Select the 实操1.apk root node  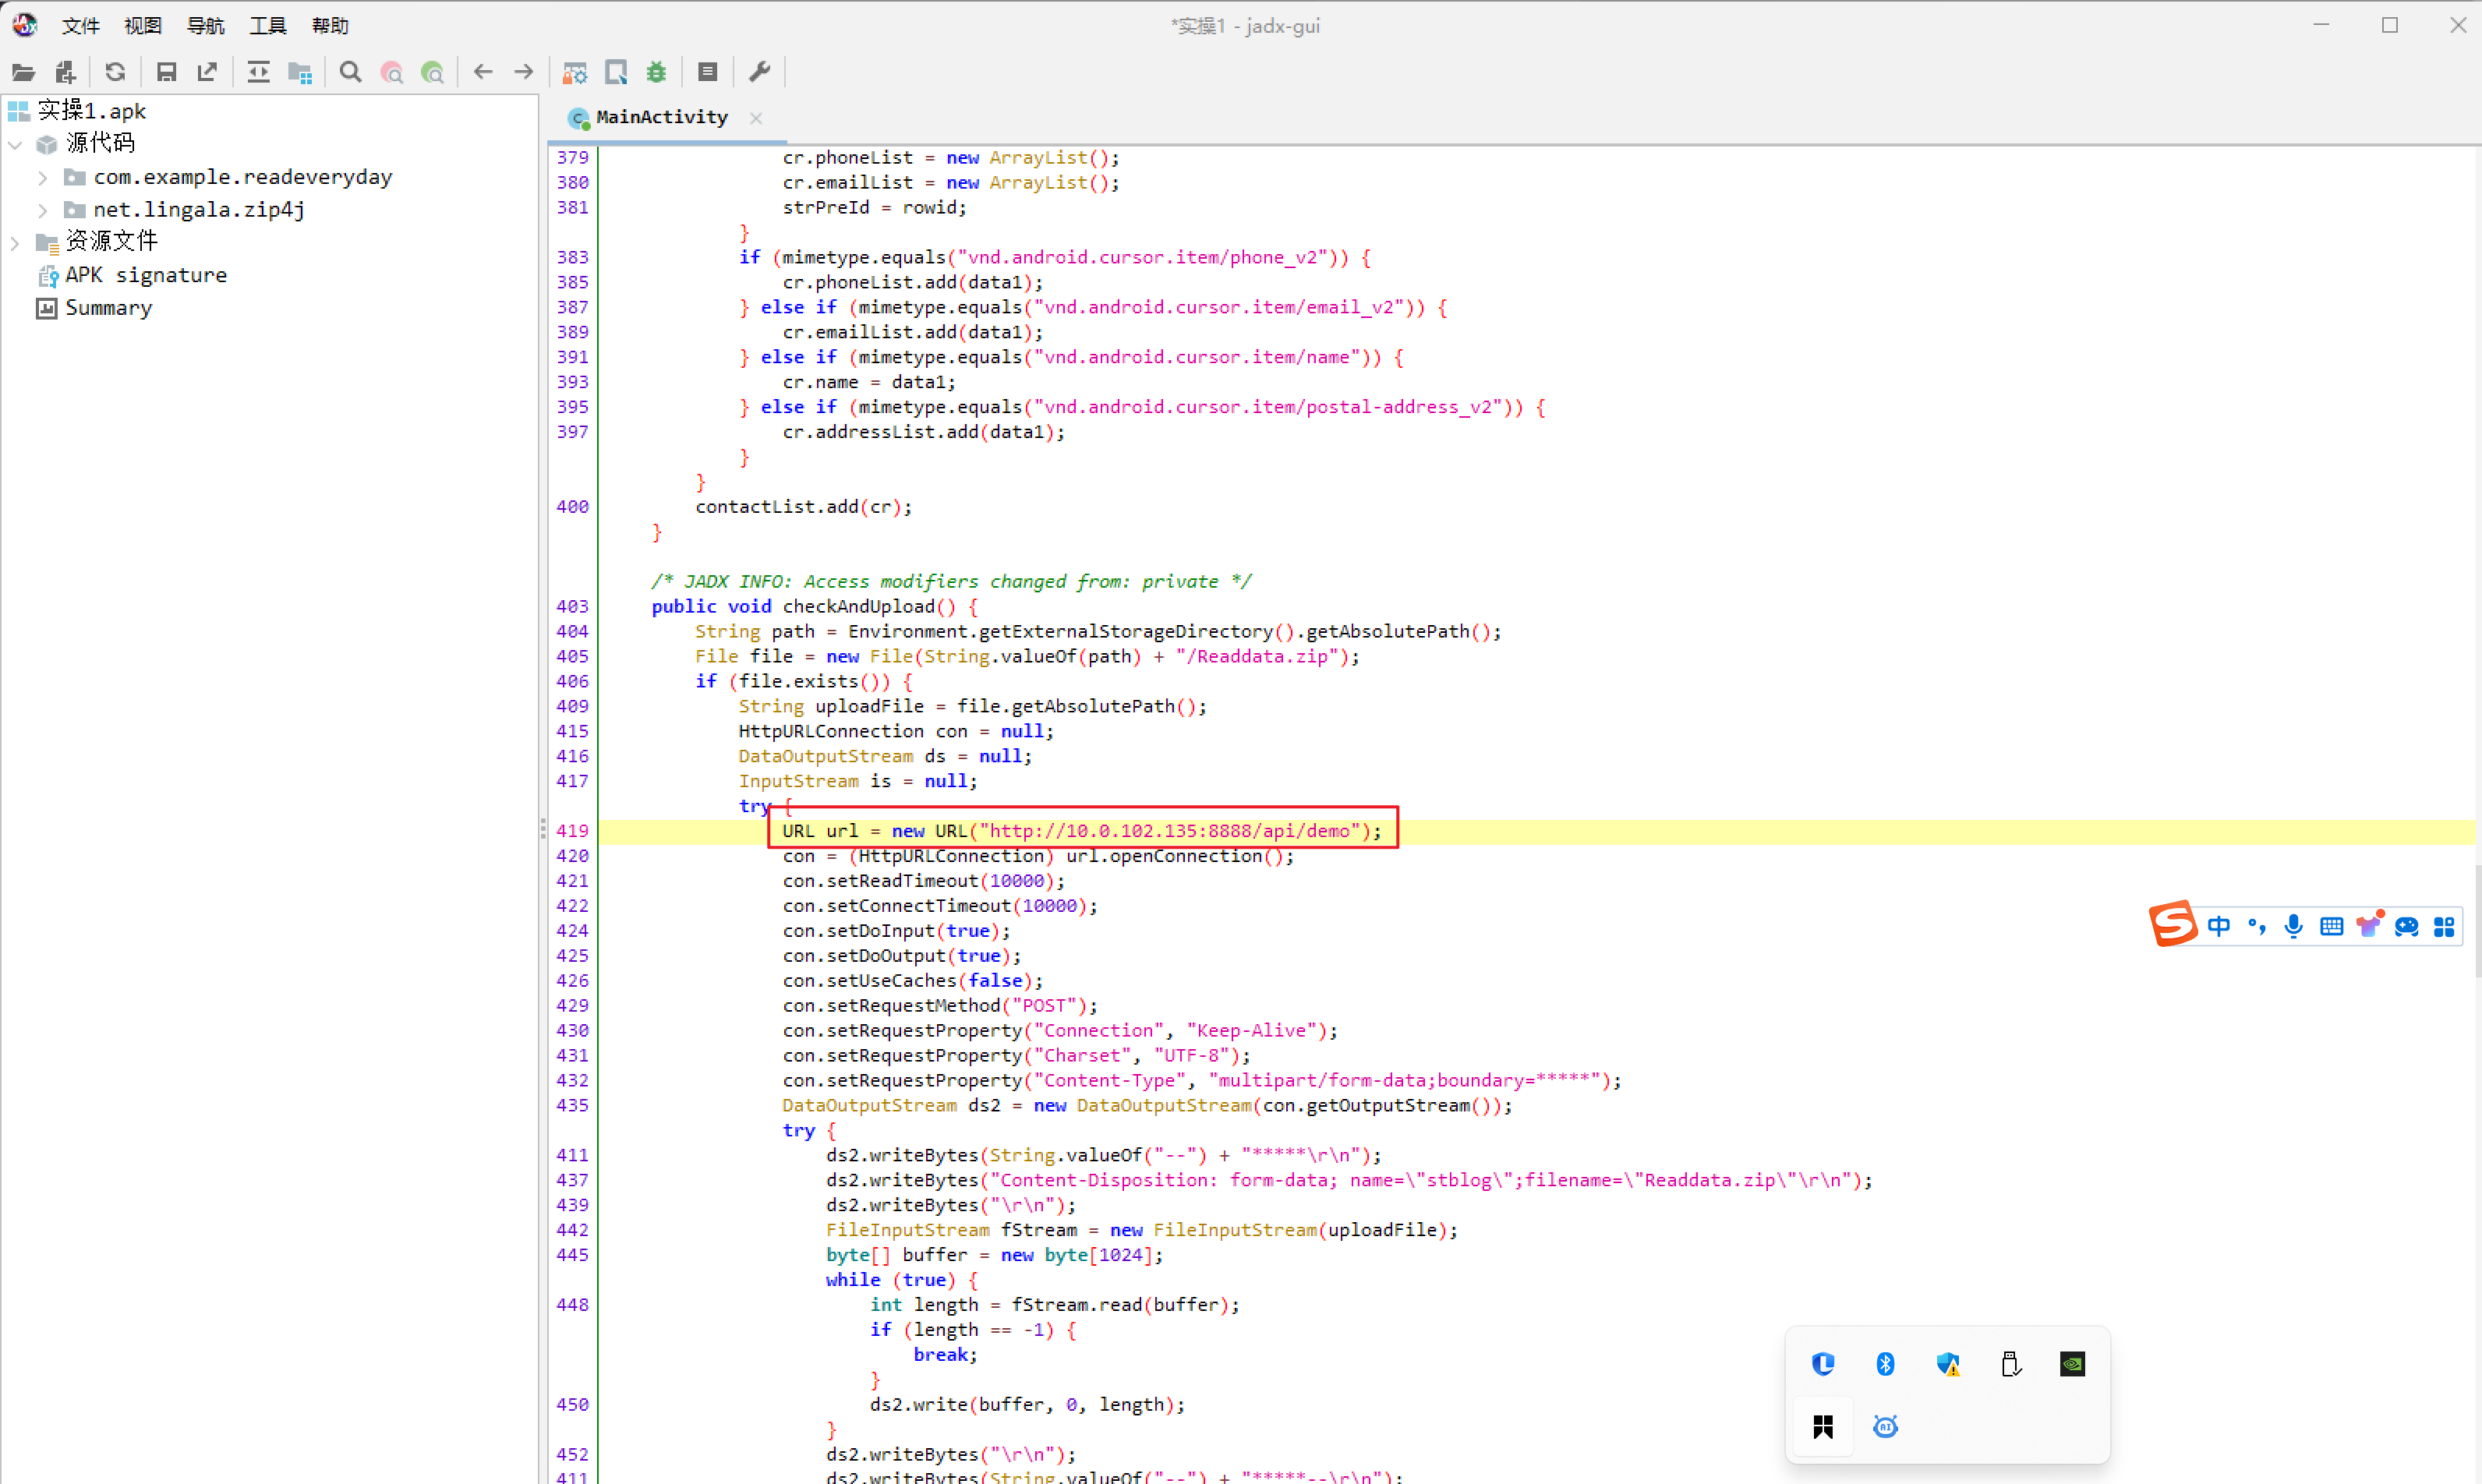(91, 110)
